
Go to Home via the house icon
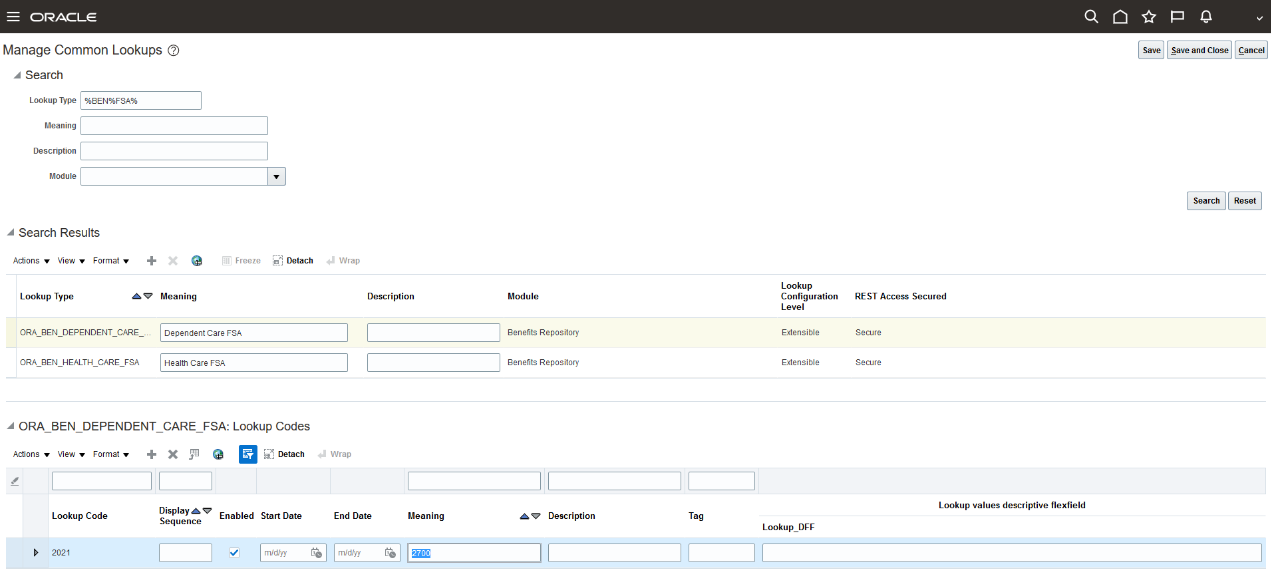(1120, 17)
